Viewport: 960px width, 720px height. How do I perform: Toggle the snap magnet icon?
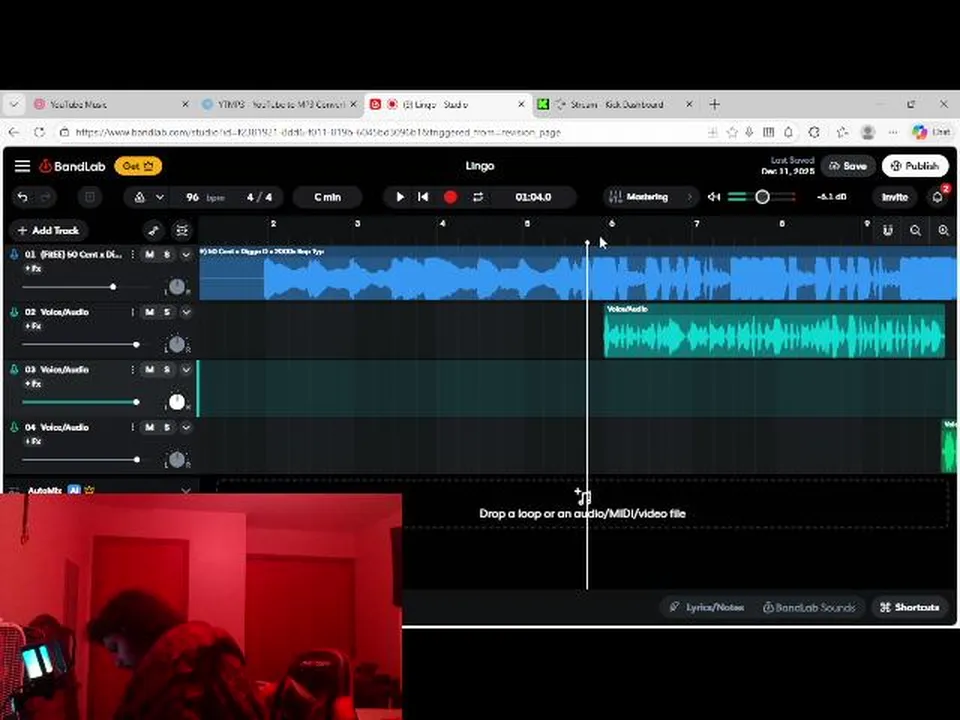point(888,231)
